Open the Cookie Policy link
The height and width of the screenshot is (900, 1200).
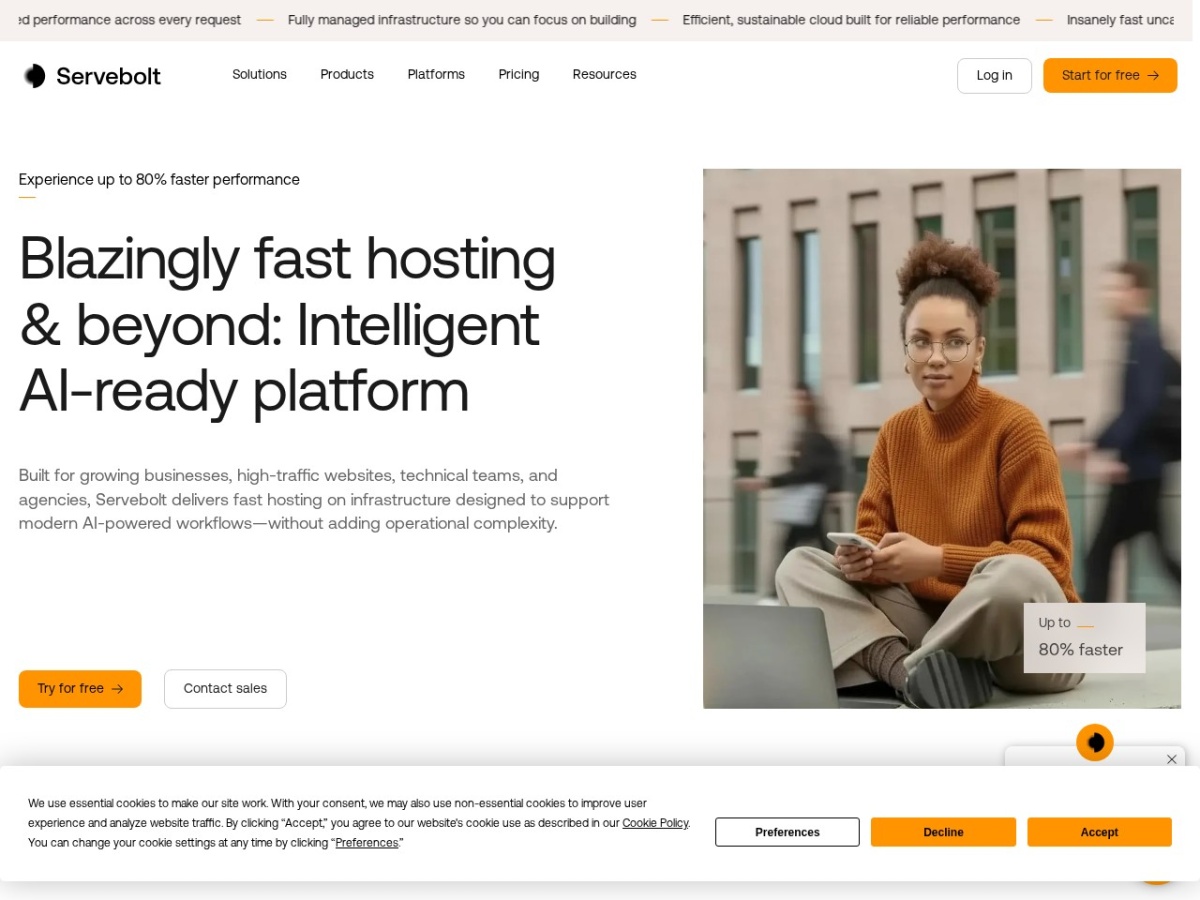(x=655, y=823)
